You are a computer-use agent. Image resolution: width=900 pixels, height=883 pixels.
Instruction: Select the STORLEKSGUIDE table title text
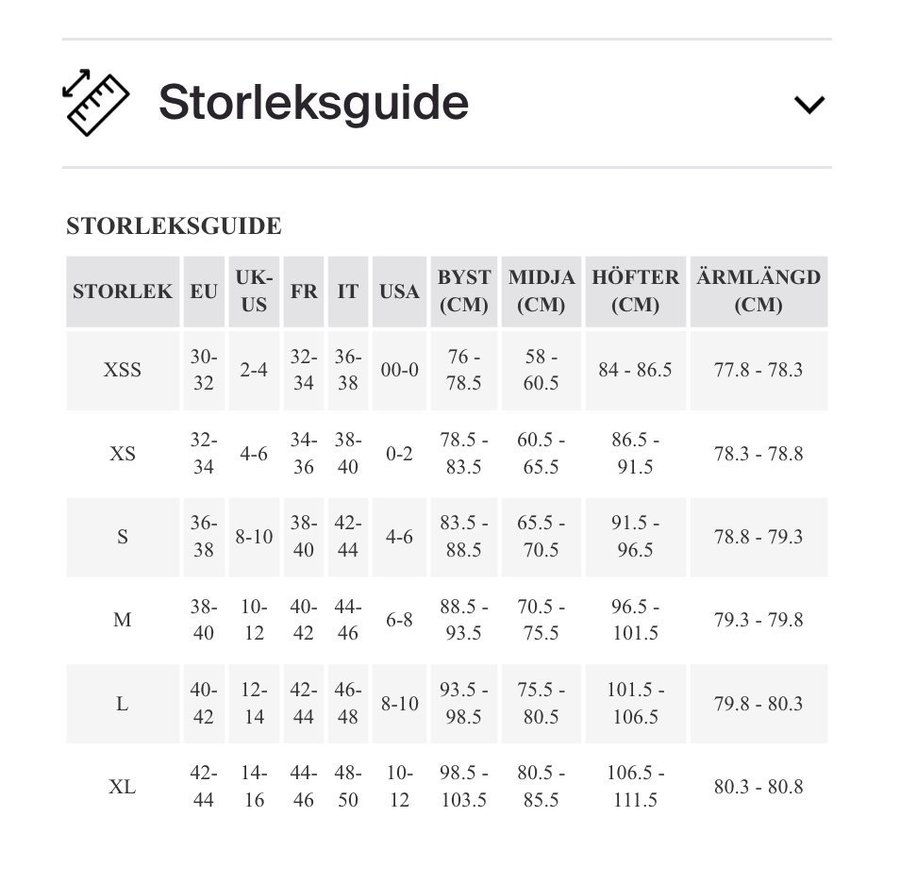pos(174,226)
